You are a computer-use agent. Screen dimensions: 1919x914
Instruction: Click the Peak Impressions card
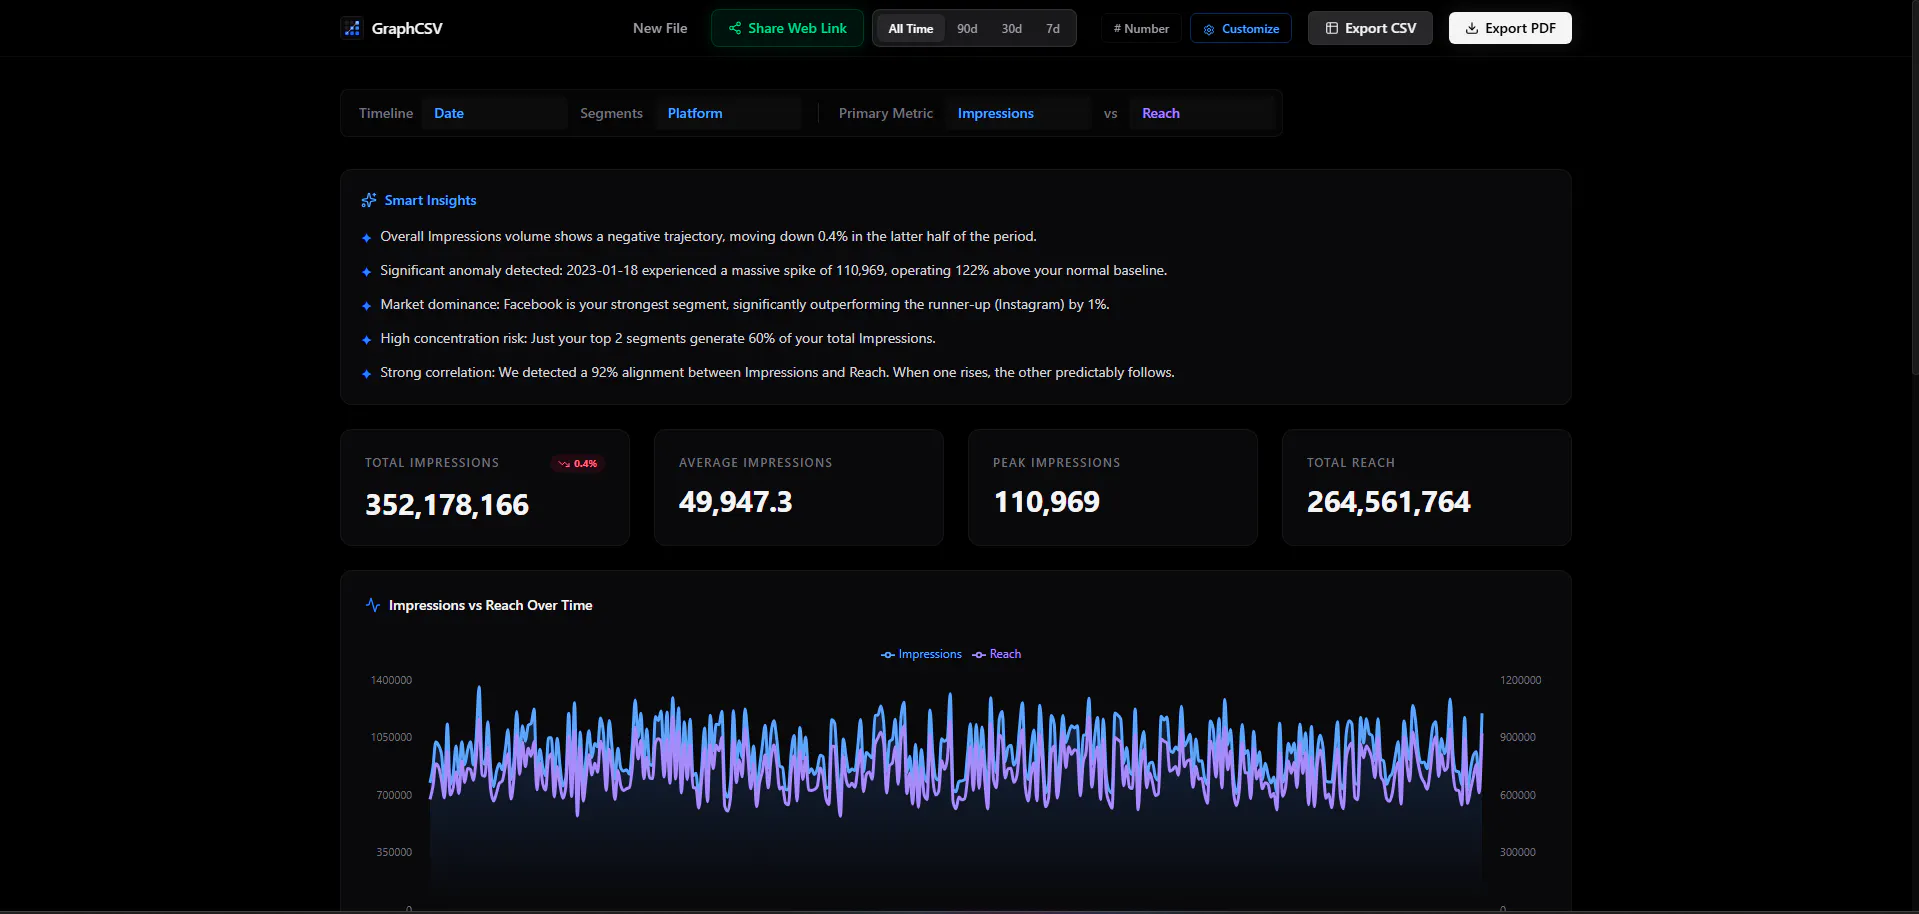1113,487
